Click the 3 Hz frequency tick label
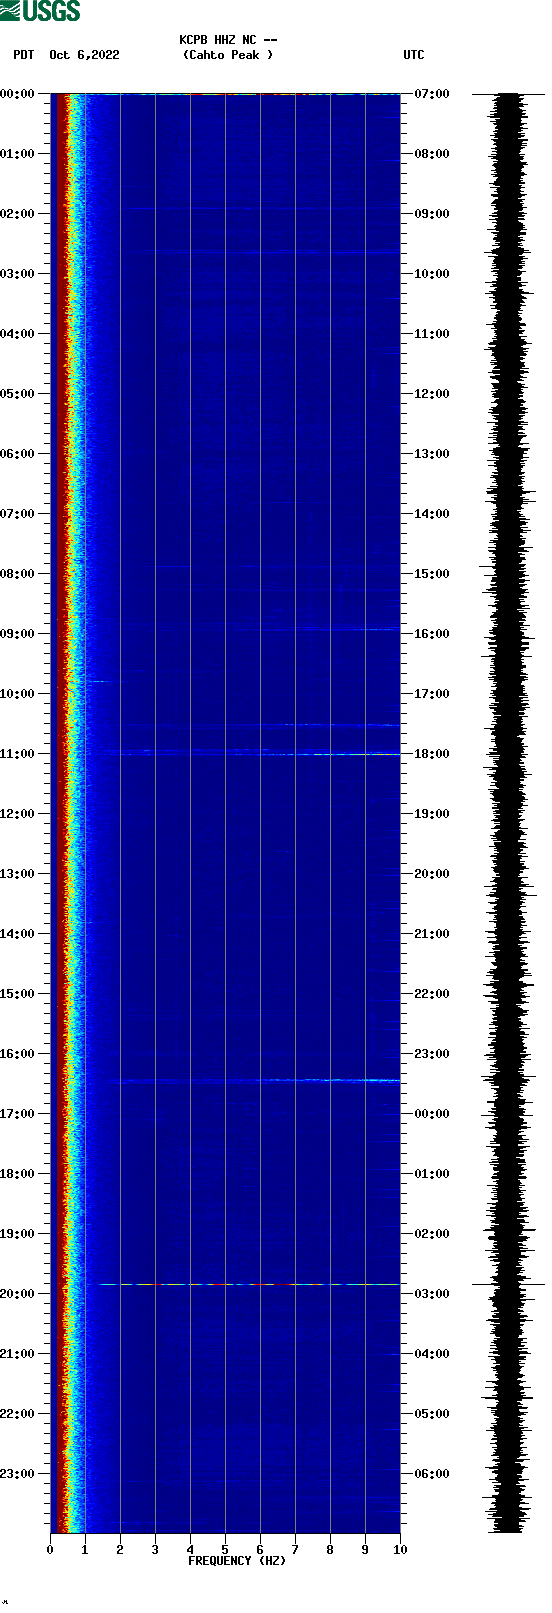552x1613 pixels. click(155, 1550)
